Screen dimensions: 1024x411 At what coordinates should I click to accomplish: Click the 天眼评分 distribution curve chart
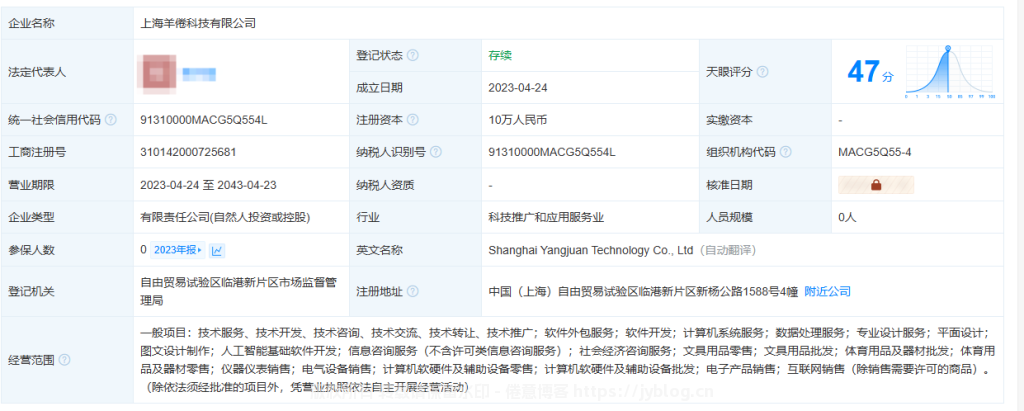click(x=948, y=72)
